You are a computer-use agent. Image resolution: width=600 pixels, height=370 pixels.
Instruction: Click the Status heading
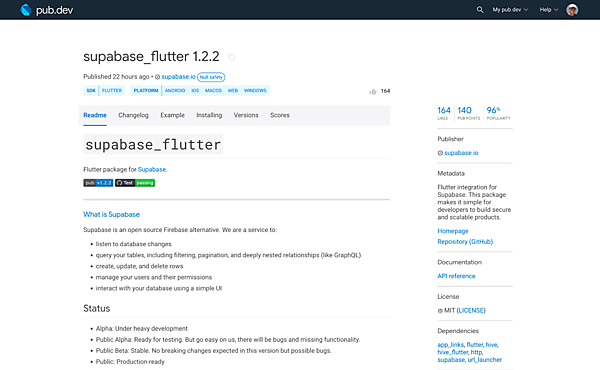[96, 308]
